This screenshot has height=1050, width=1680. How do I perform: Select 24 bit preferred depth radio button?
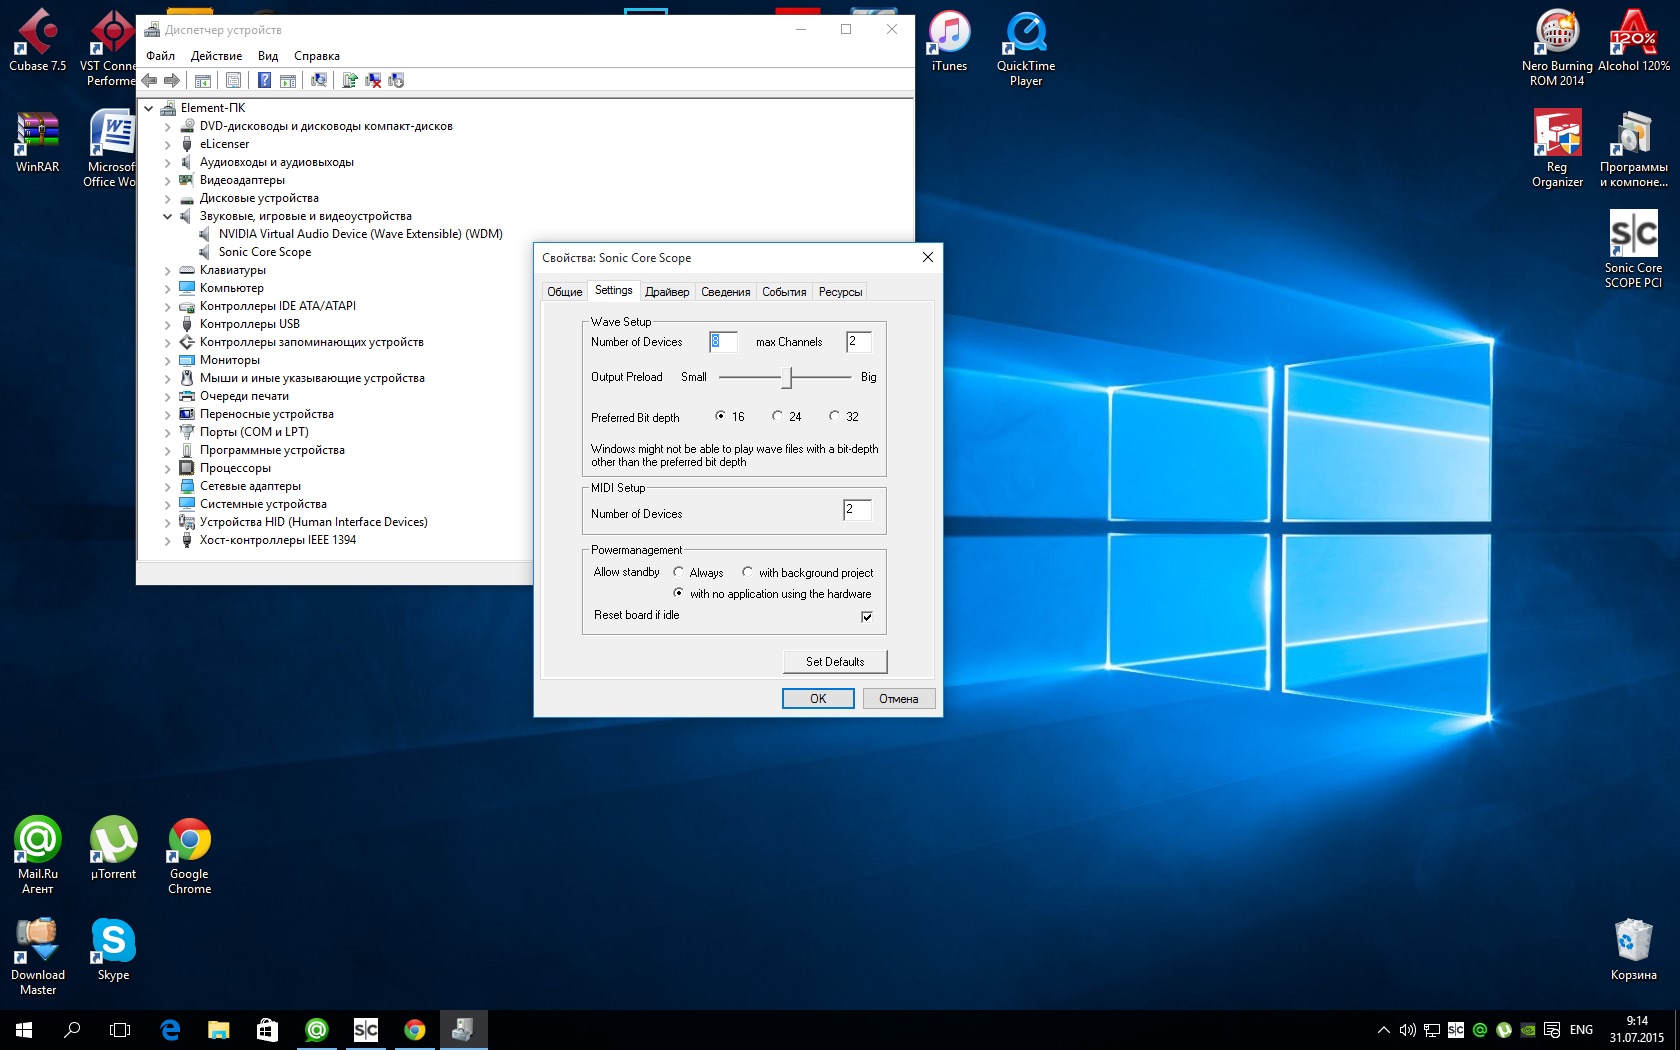coord(777,416)
